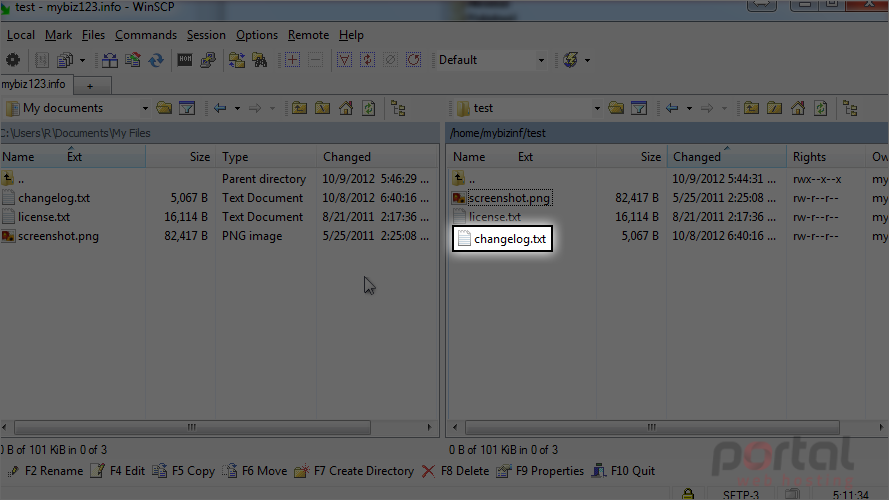Toggle the local directory tree icon
This screenshot has width=889, height=500.
[398, 108]
